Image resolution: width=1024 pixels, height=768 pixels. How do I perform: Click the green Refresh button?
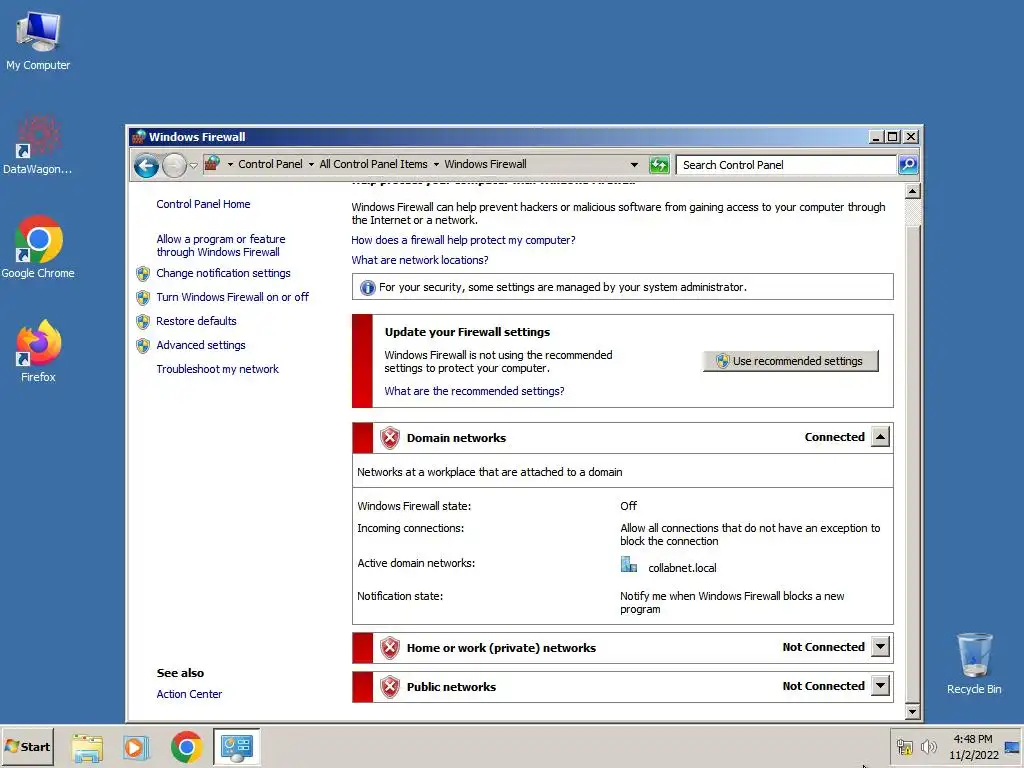coord(660,165)
